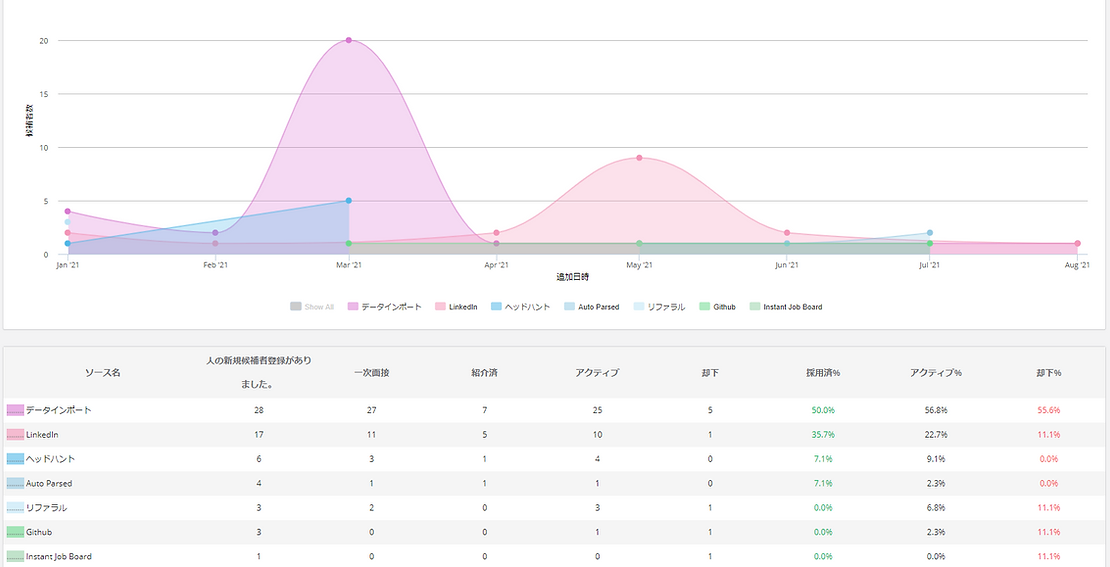
Task: Toggle Instant Job Board legend item
Action: [x=786, y=307]
